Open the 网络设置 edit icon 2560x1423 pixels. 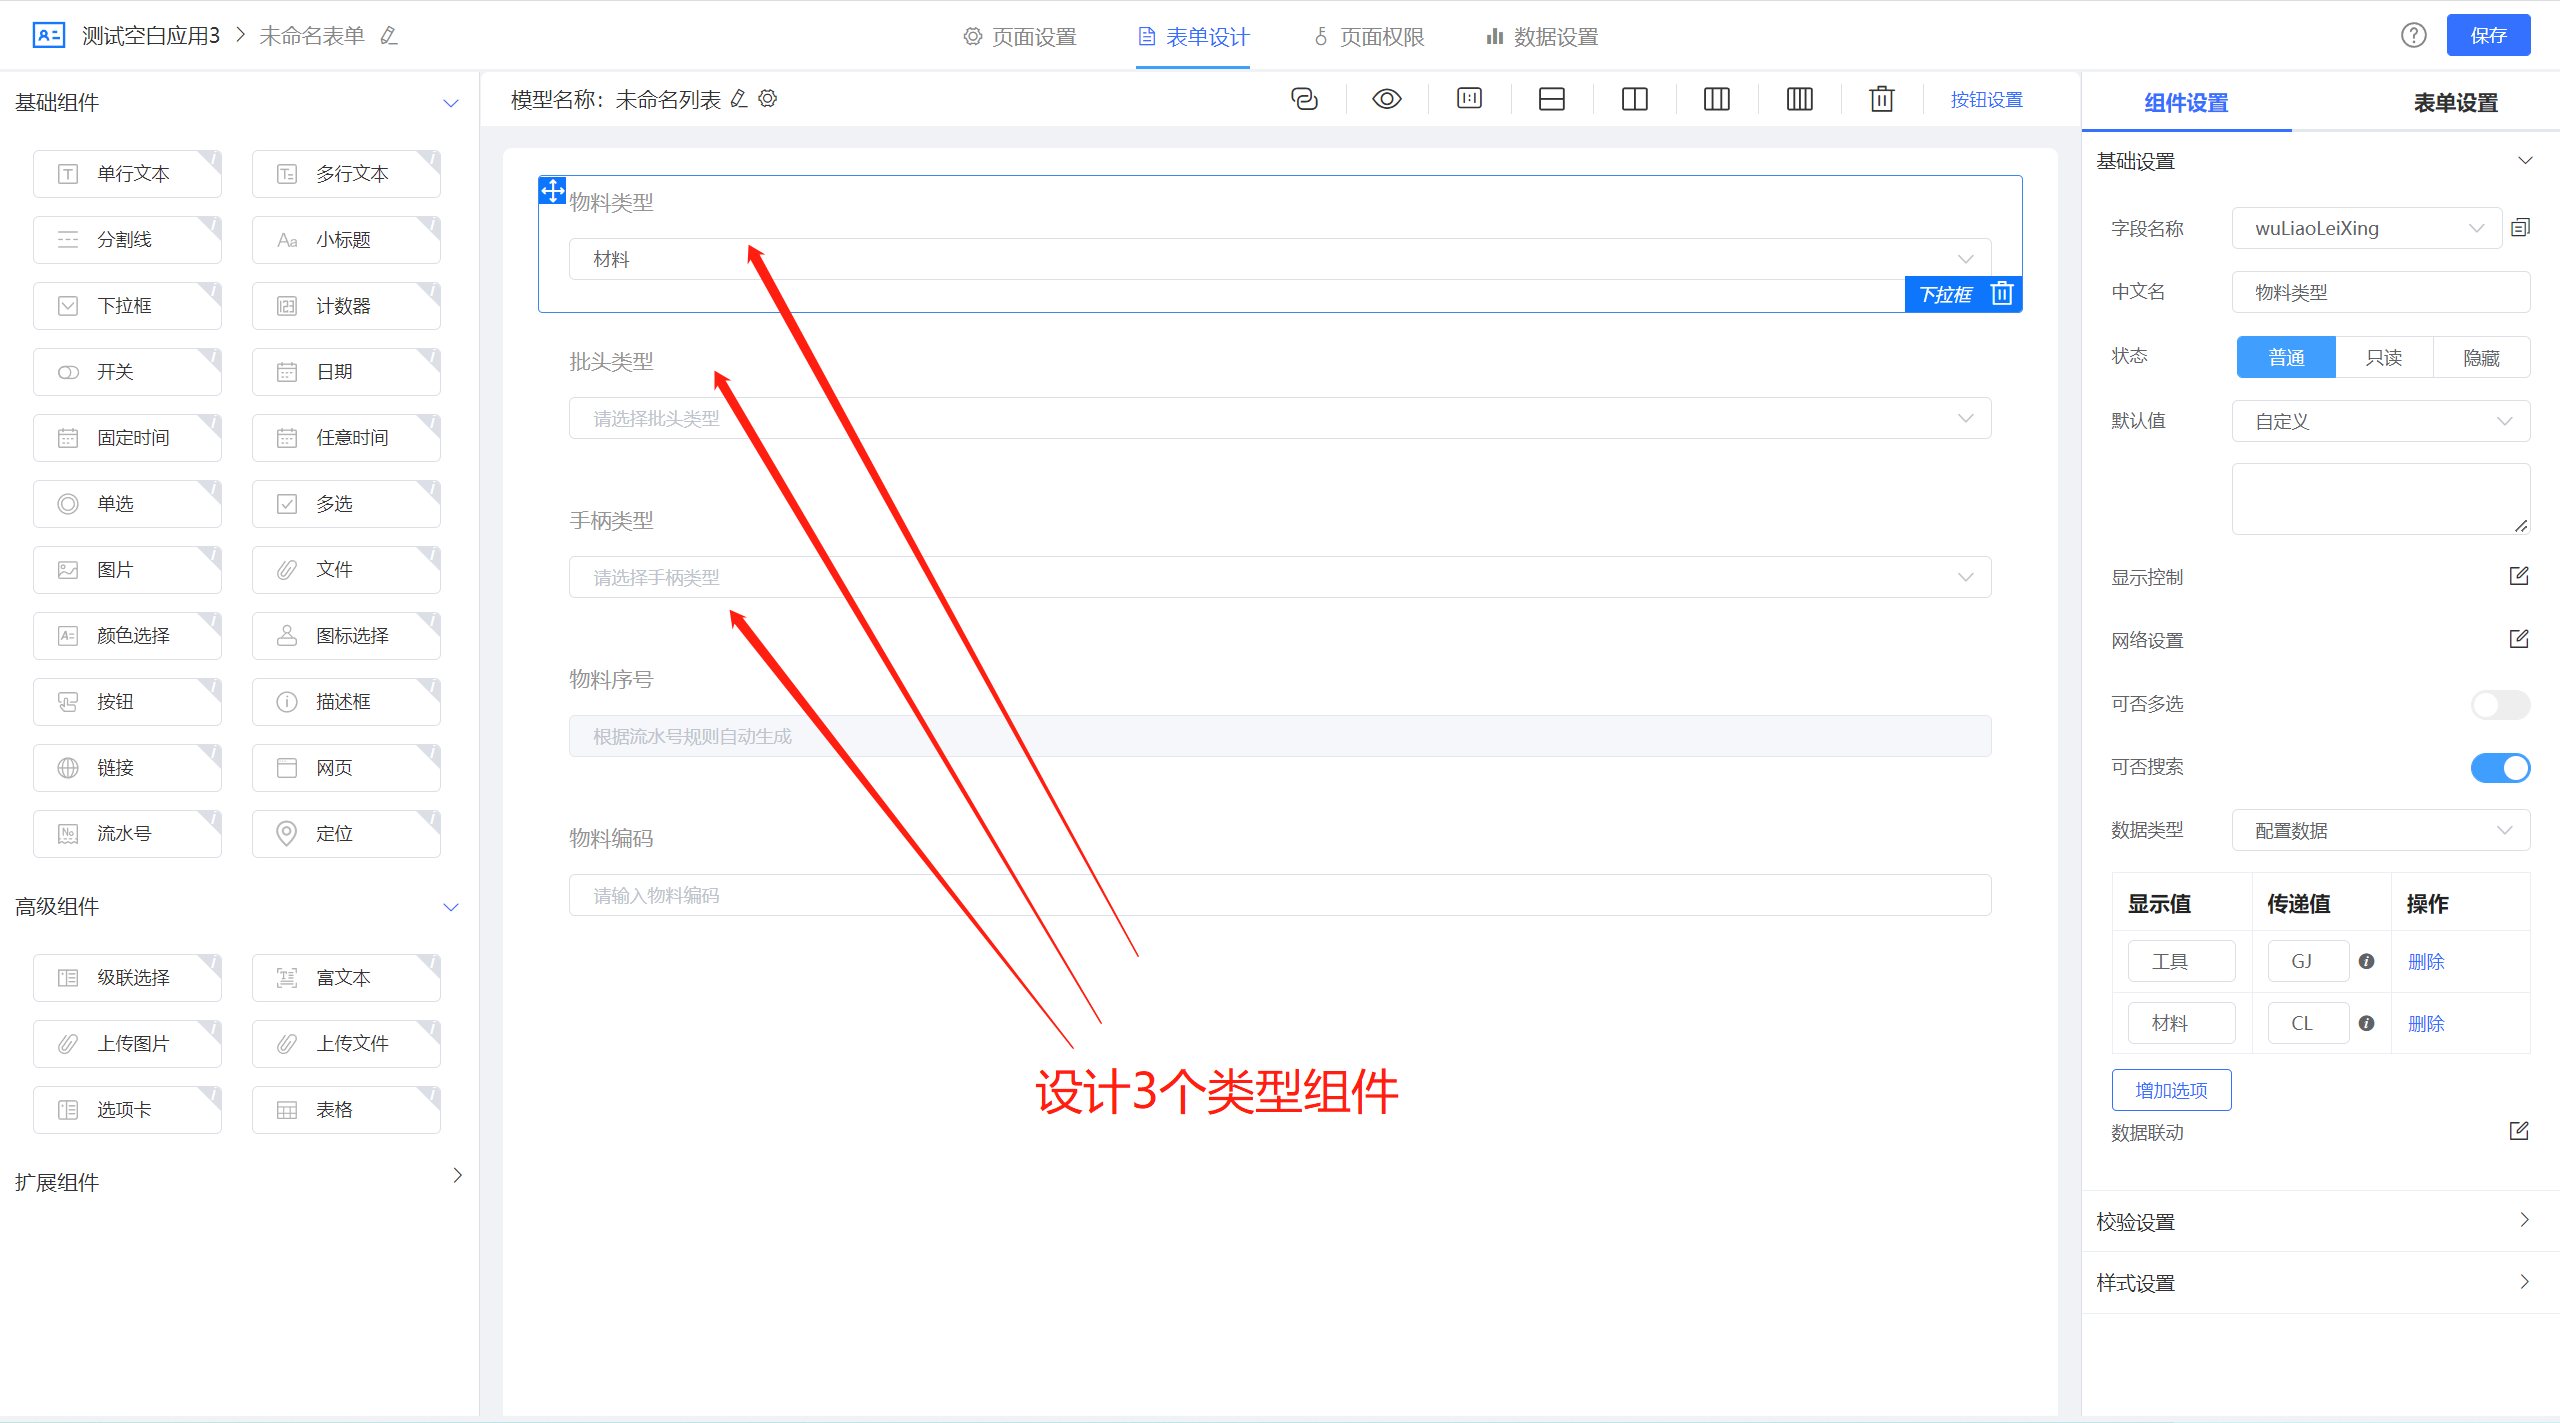(2519, 639)
